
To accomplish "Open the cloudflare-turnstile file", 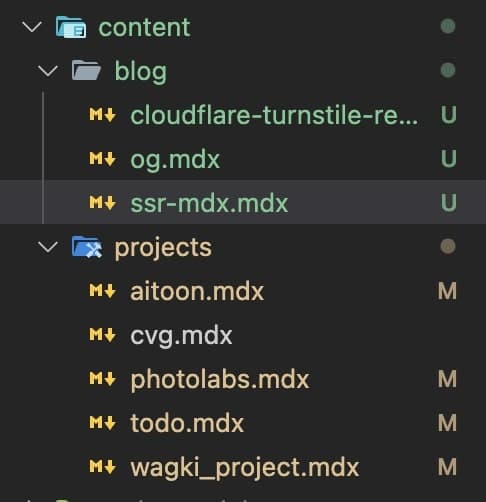I will [274, 115].
